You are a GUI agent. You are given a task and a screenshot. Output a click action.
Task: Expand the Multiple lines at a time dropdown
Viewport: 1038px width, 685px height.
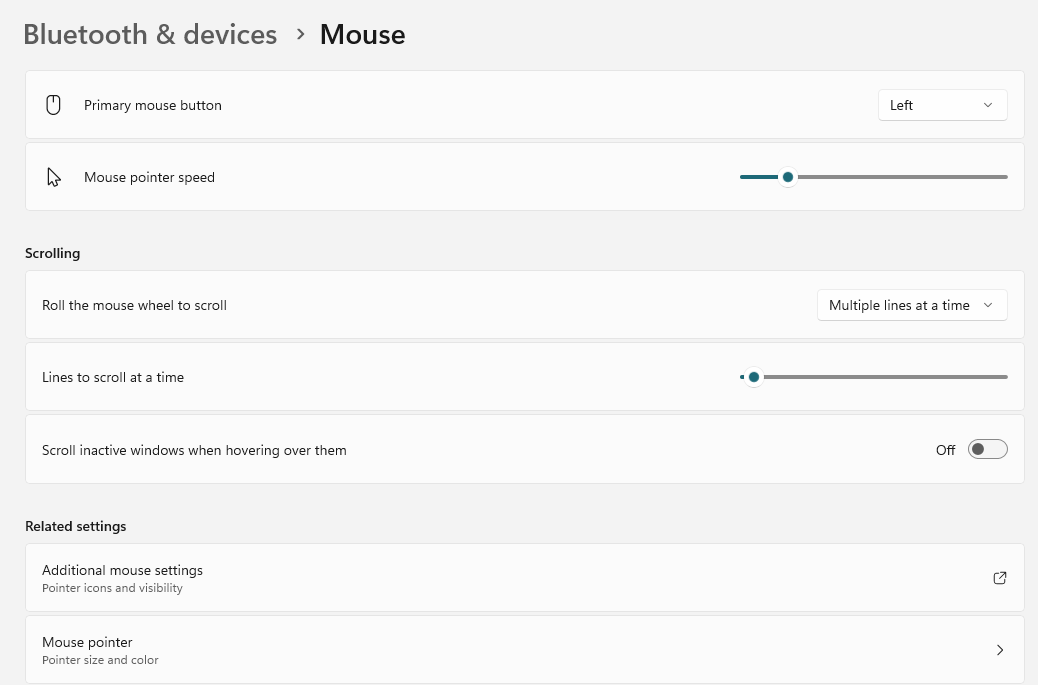pyautogui.click(x=911, y=305)
